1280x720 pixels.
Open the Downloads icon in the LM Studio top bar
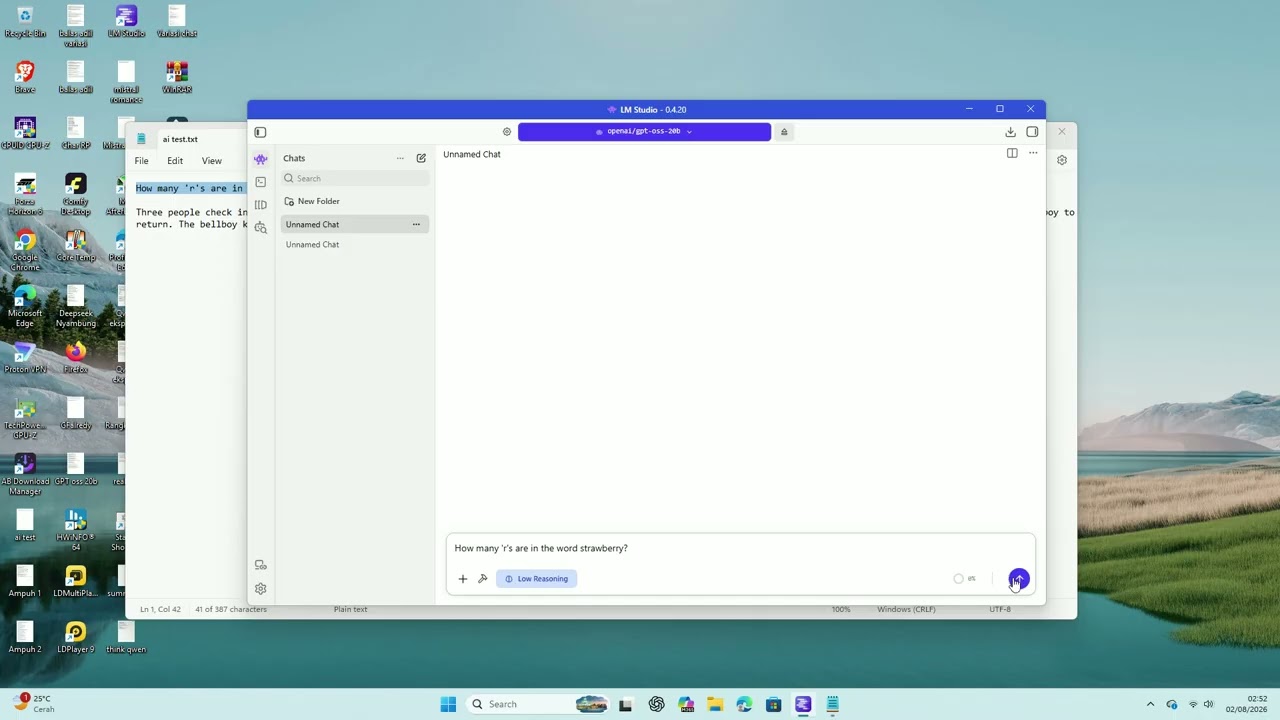click(x=1010, y=132)
